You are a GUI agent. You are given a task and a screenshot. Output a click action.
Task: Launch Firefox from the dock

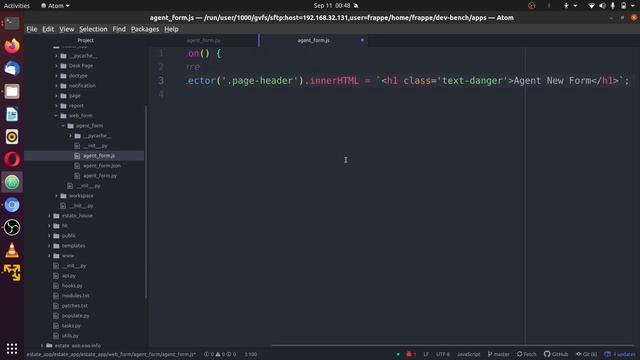(x=12, y=46)
